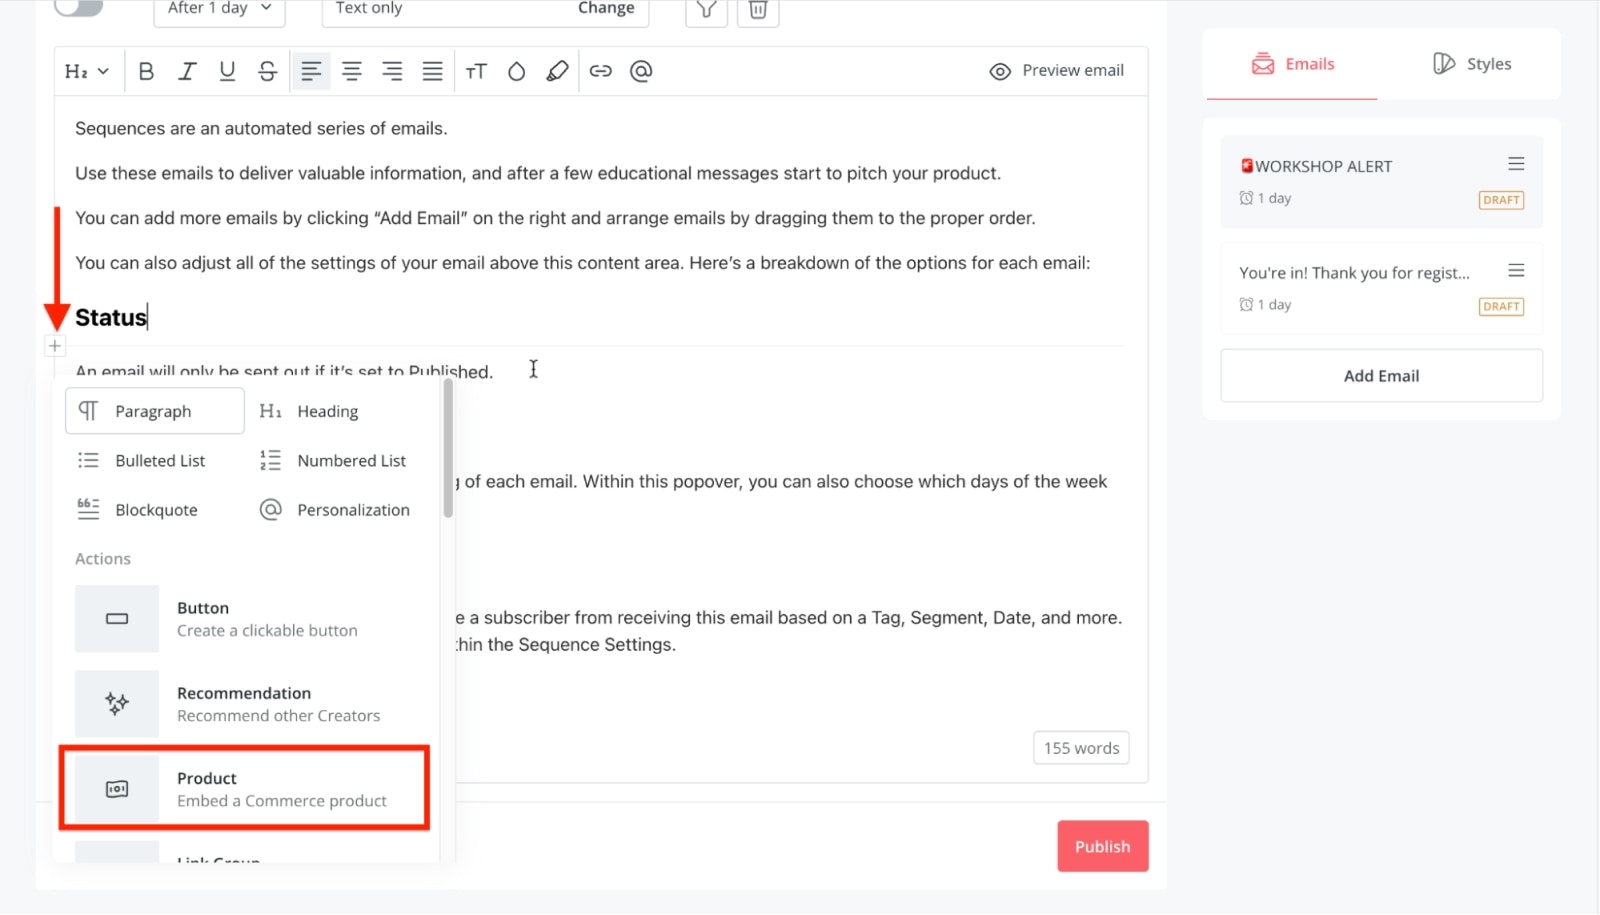The image size is (1600, 915).
Task: Apply underline formatting
Action: coord(227,71)
